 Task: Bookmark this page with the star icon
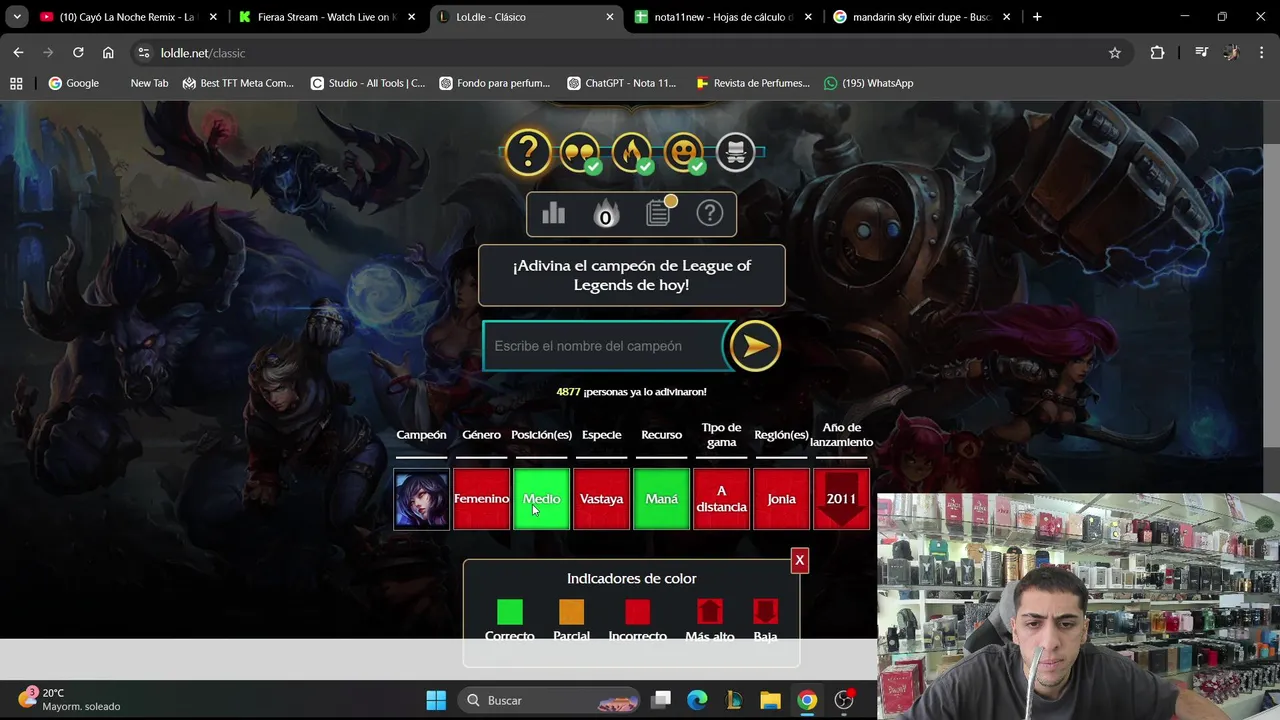pyautogui.click(x=1115, y=53)
